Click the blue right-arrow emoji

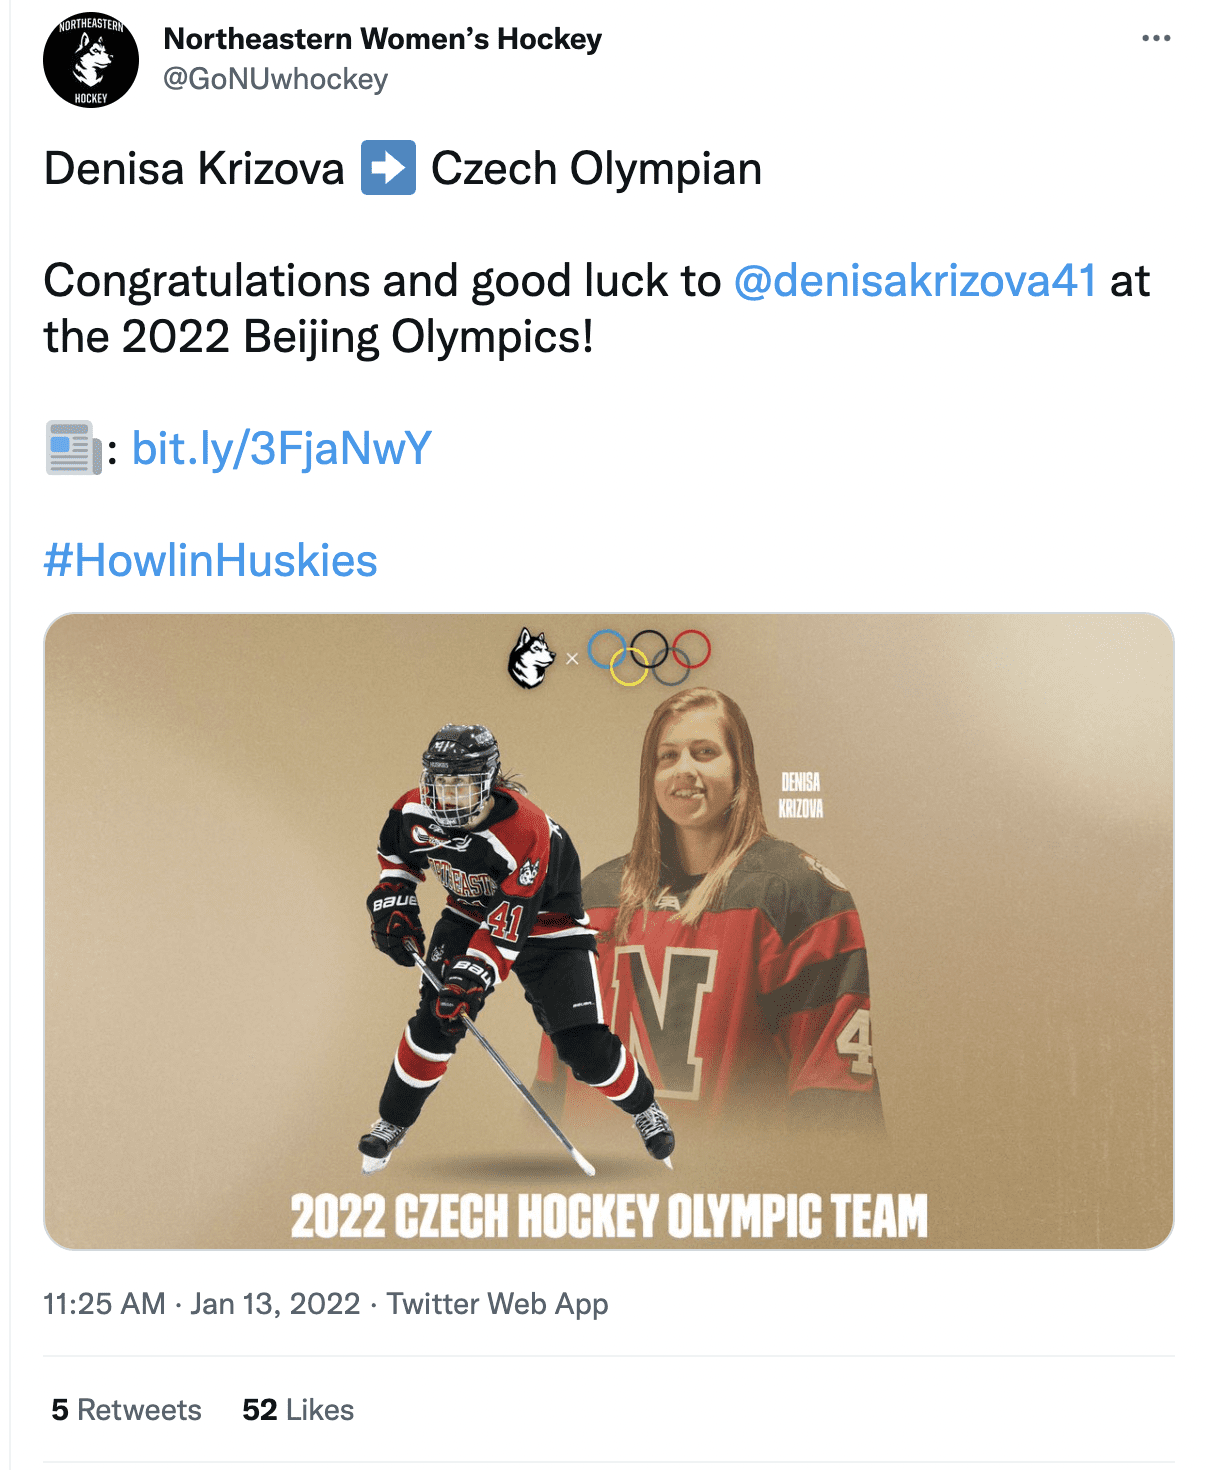click(x=388, y=168)
